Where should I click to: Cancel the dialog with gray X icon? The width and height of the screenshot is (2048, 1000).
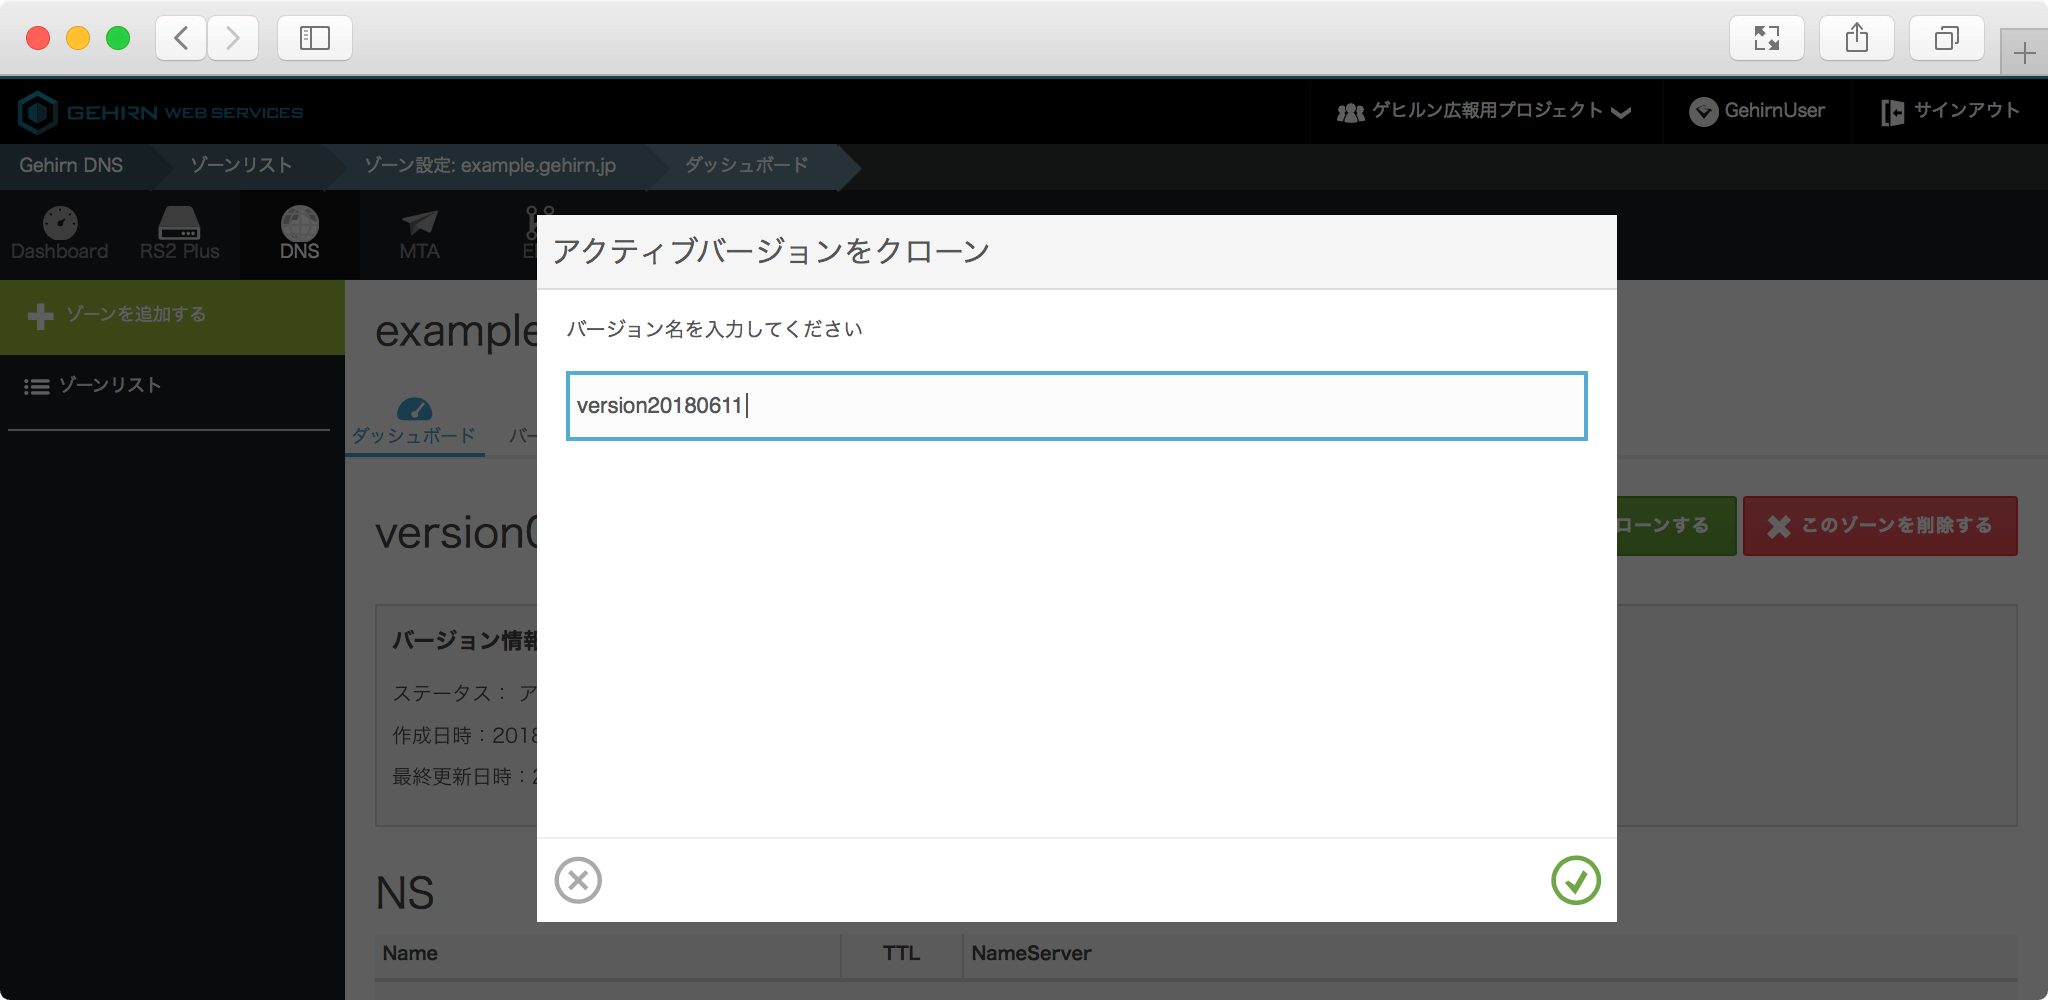[x=578, y=880]
